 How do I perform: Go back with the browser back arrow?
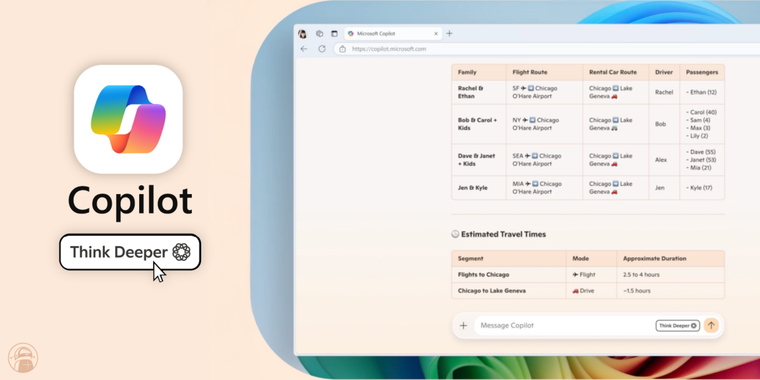[x=304, y=49]
